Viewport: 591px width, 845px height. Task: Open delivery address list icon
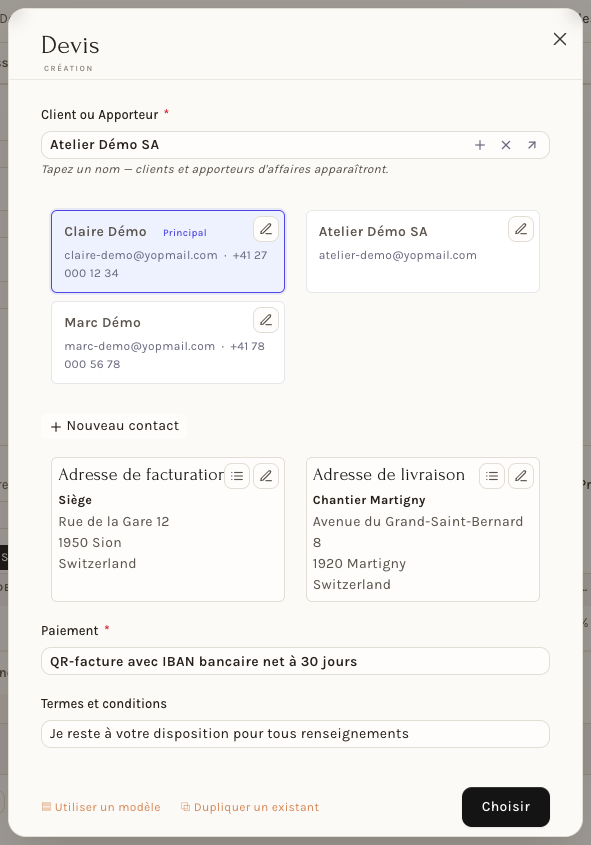[492, 476]
